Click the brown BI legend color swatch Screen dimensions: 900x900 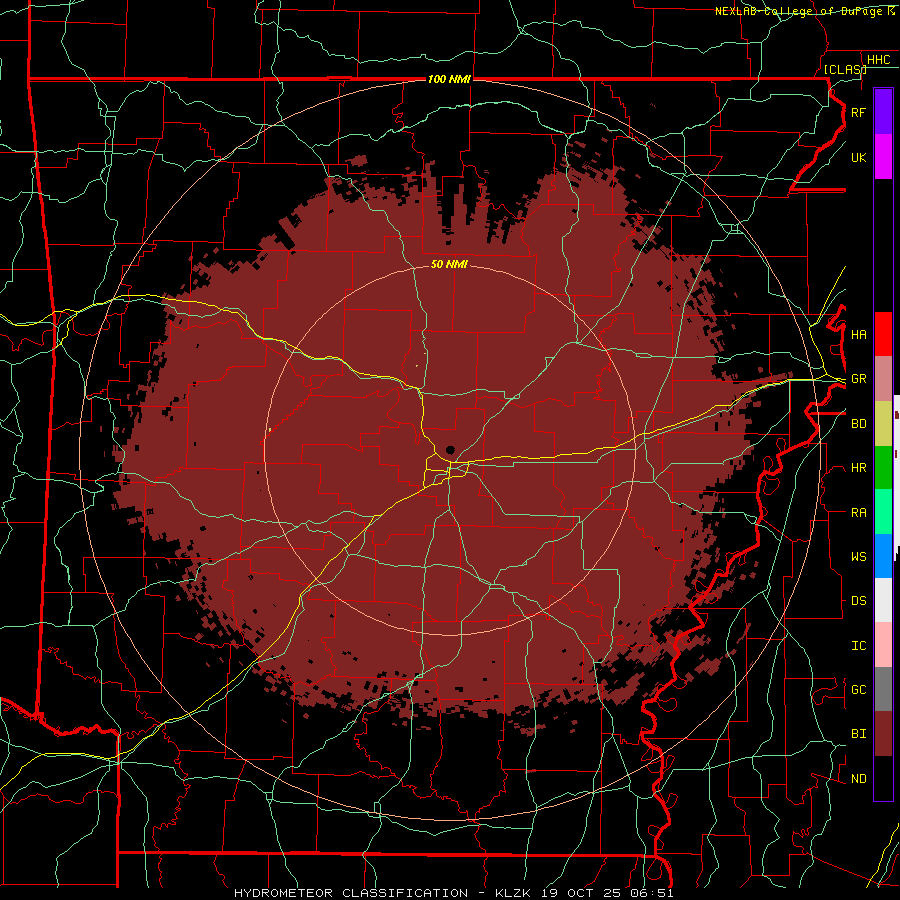[883, 734]
